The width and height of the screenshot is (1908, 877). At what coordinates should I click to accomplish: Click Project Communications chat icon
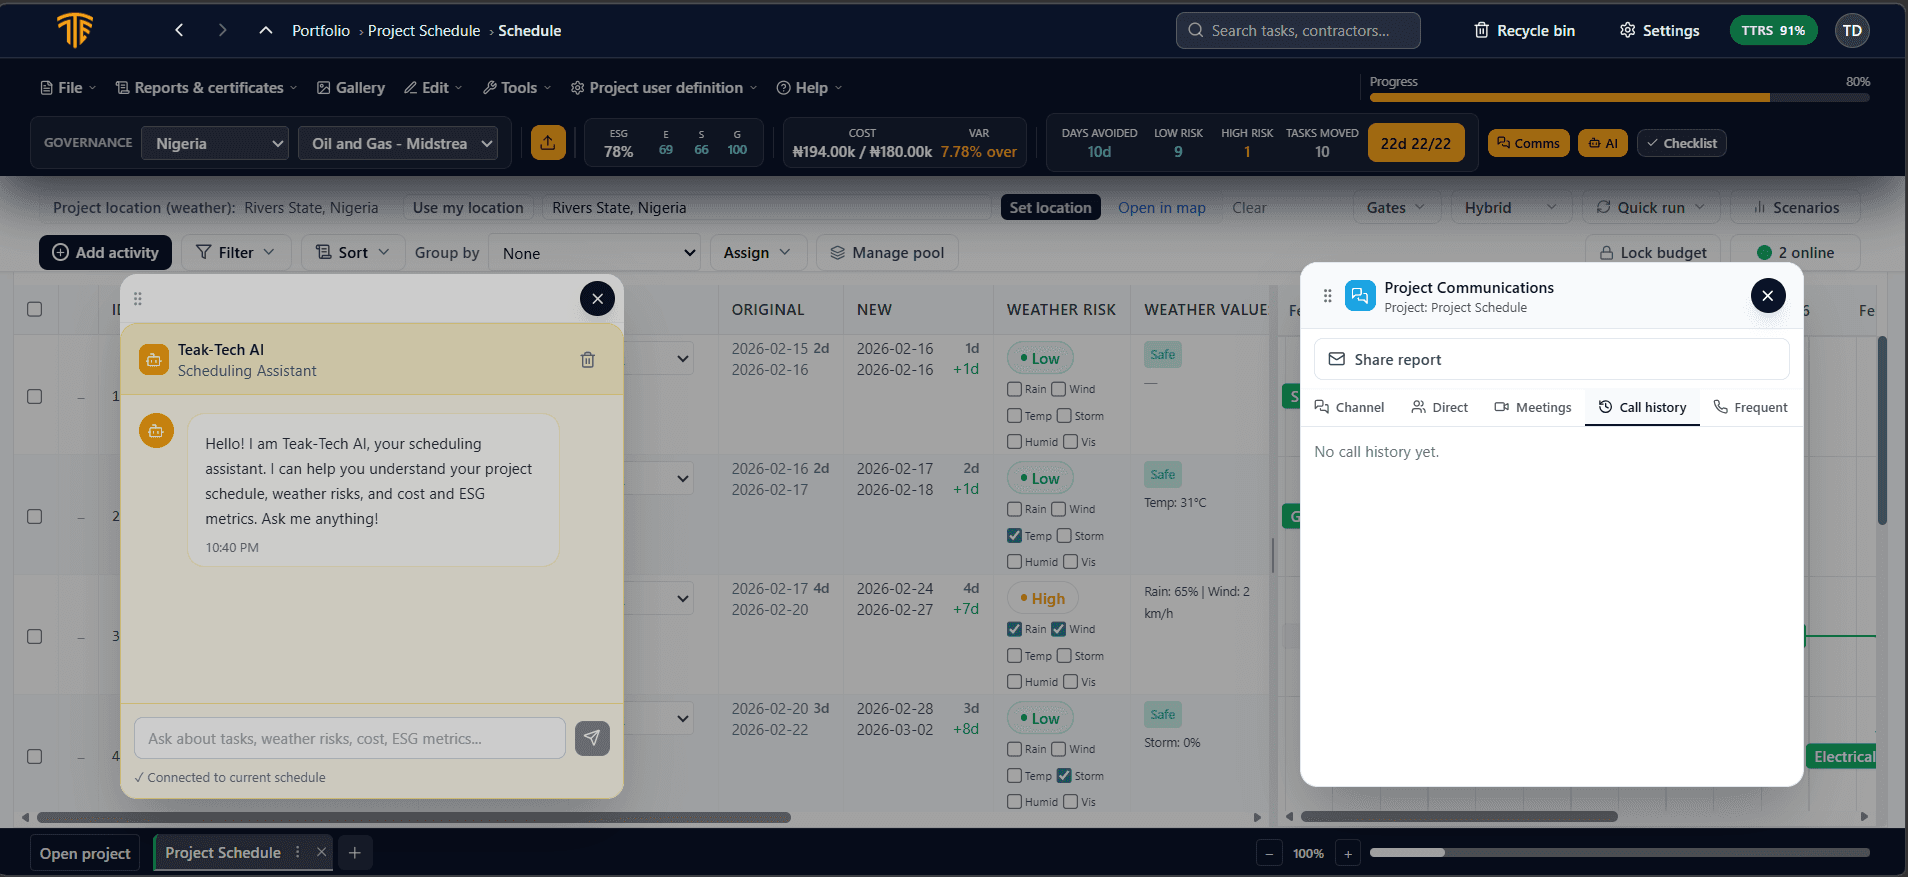[1360, 296]
